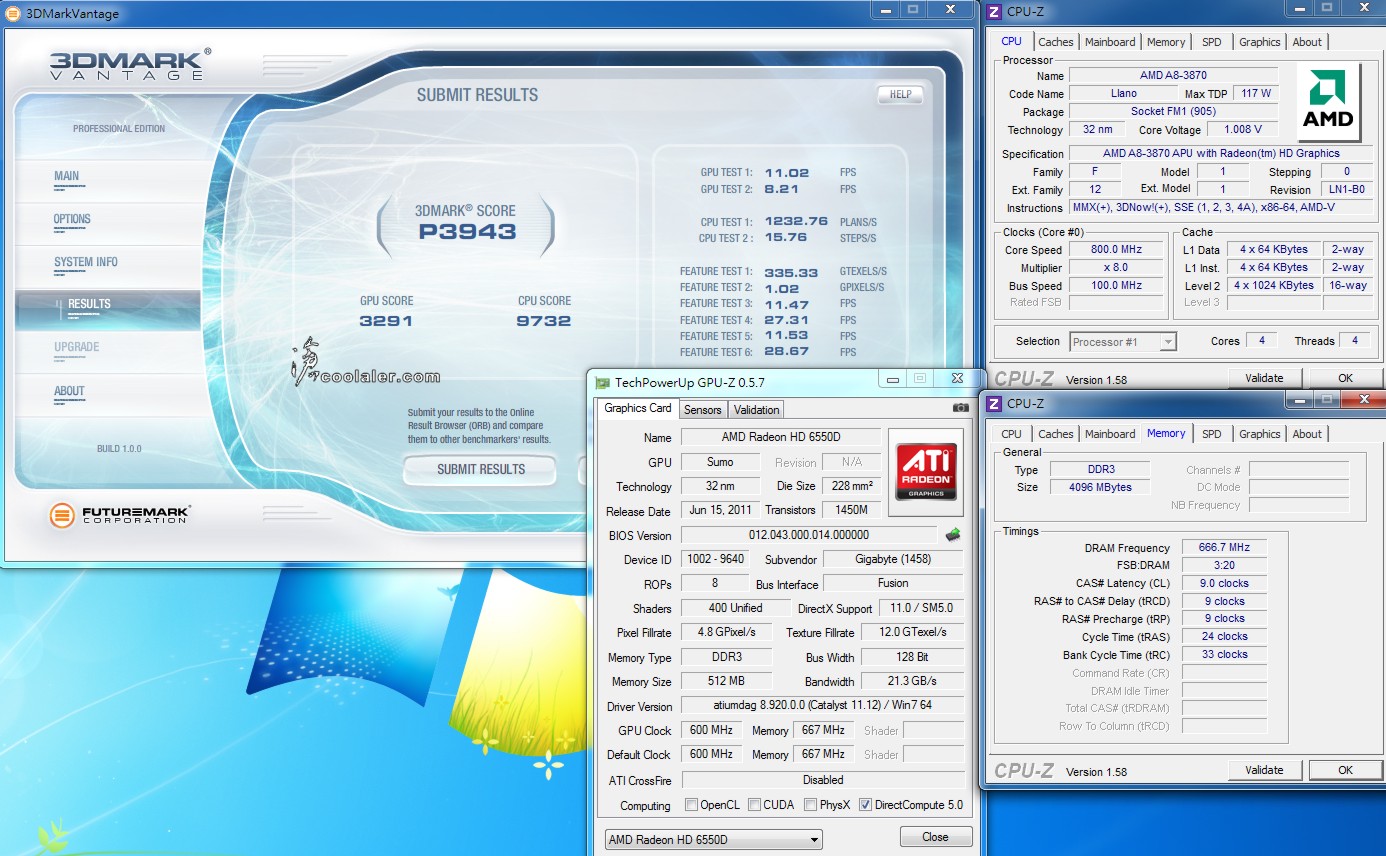Click the 3DMark score P3943

pos(467,232)
